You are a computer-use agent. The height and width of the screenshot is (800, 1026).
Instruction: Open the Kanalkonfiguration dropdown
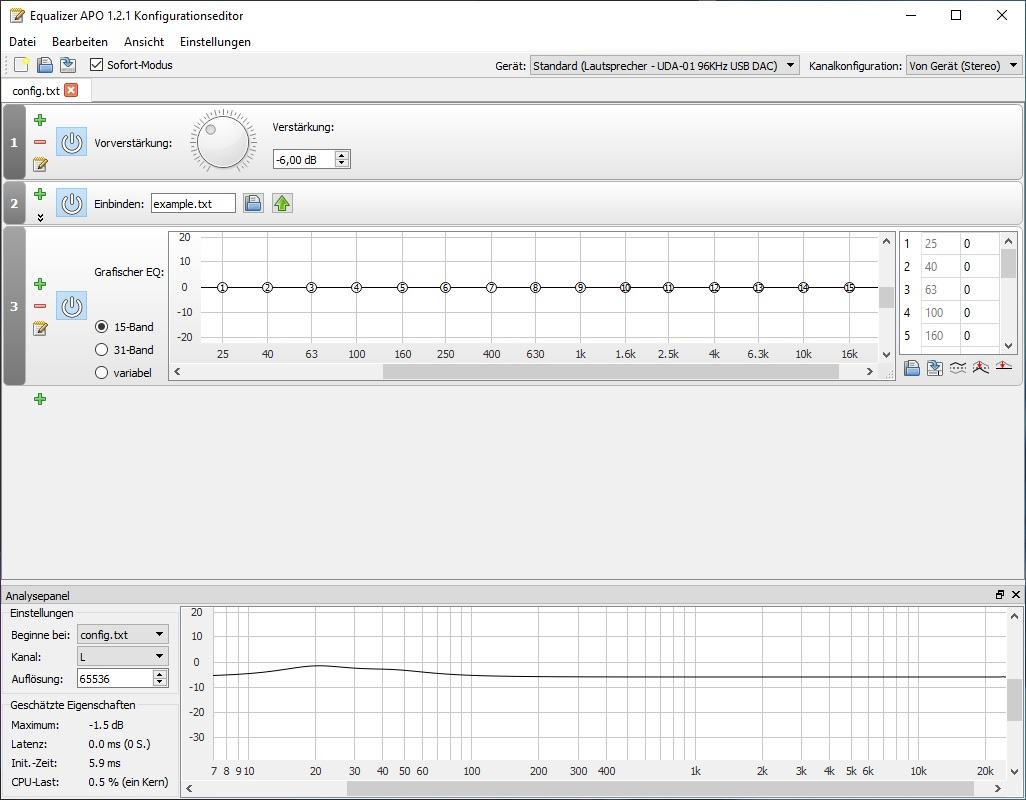click(x=963, y=65)
